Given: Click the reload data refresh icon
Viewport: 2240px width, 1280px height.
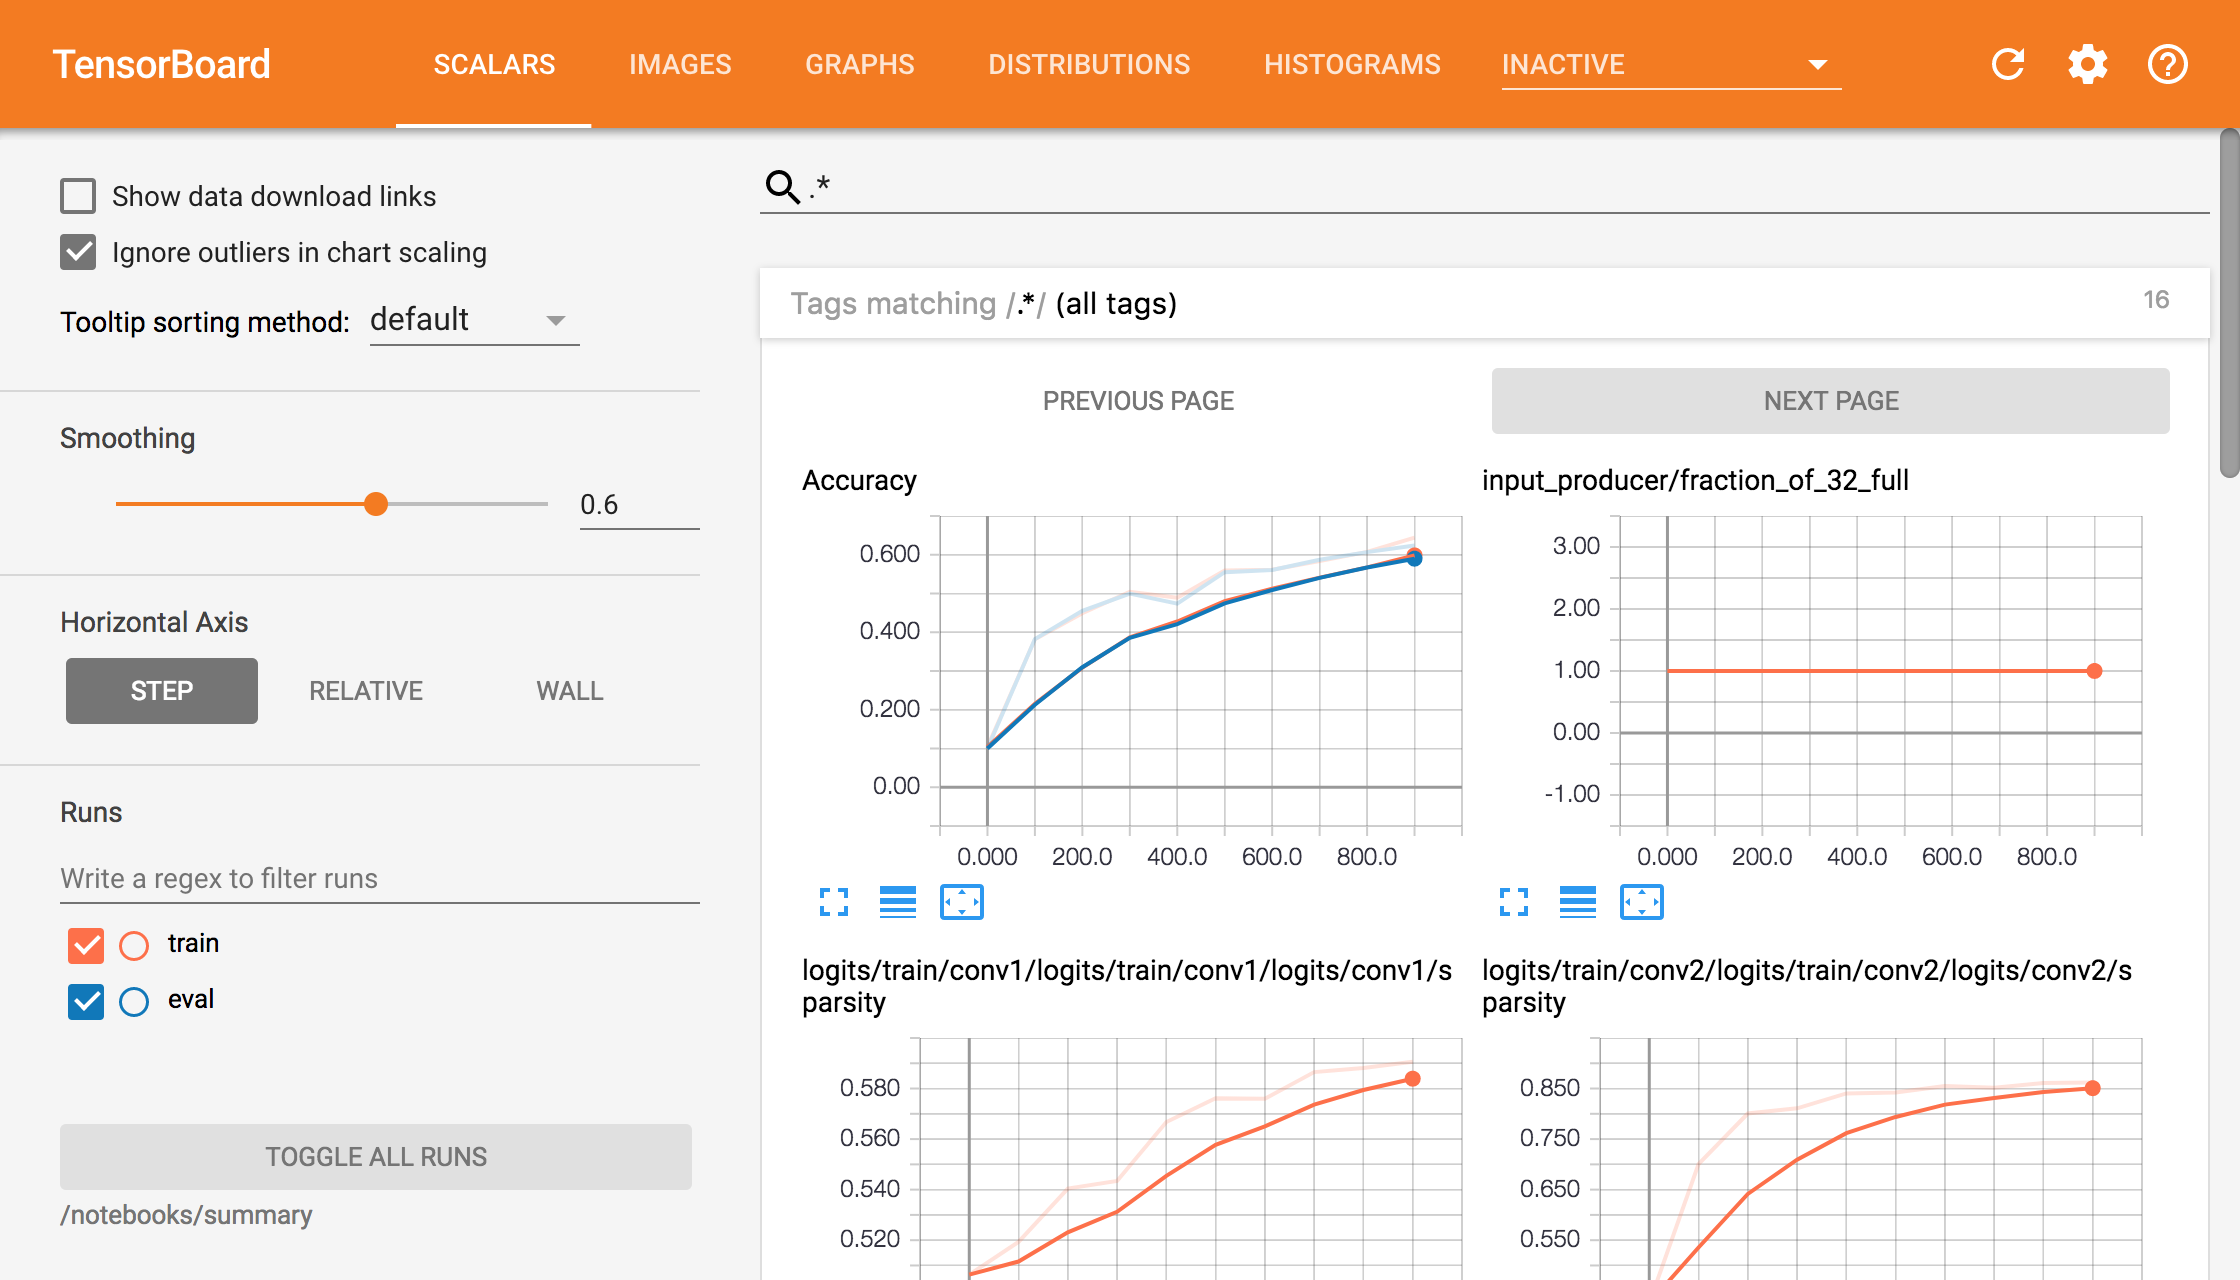Looking at the screenshot, I should (x=2008, y=65).
